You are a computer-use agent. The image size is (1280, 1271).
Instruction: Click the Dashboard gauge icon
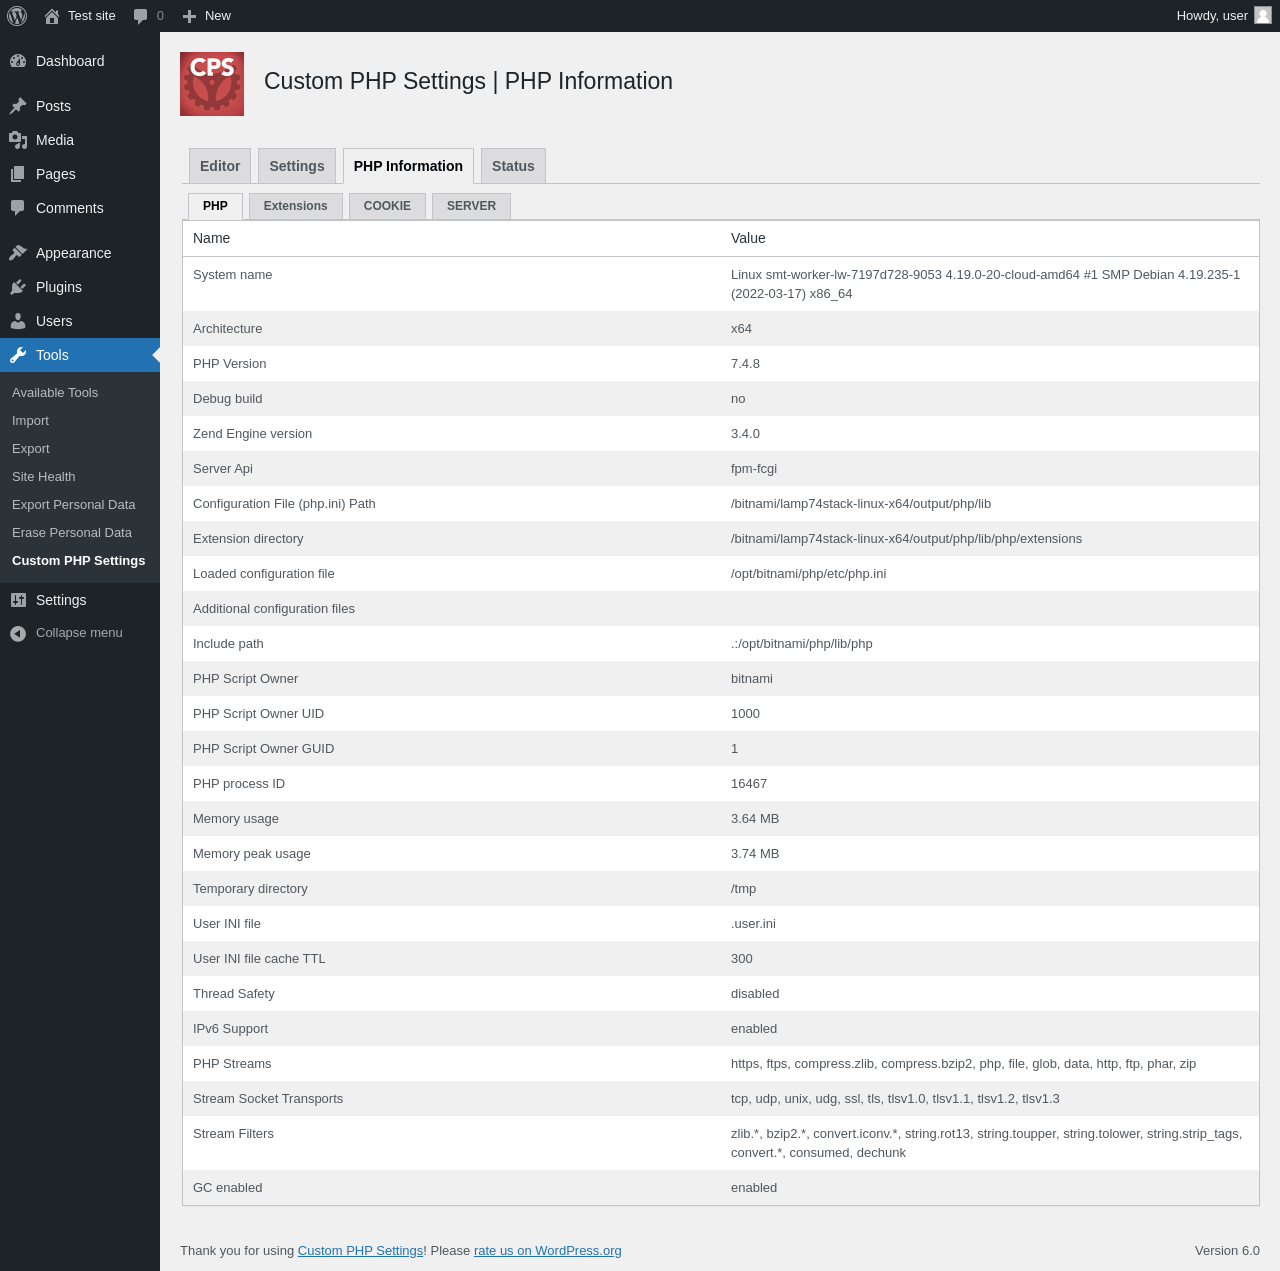click(18, 61)
